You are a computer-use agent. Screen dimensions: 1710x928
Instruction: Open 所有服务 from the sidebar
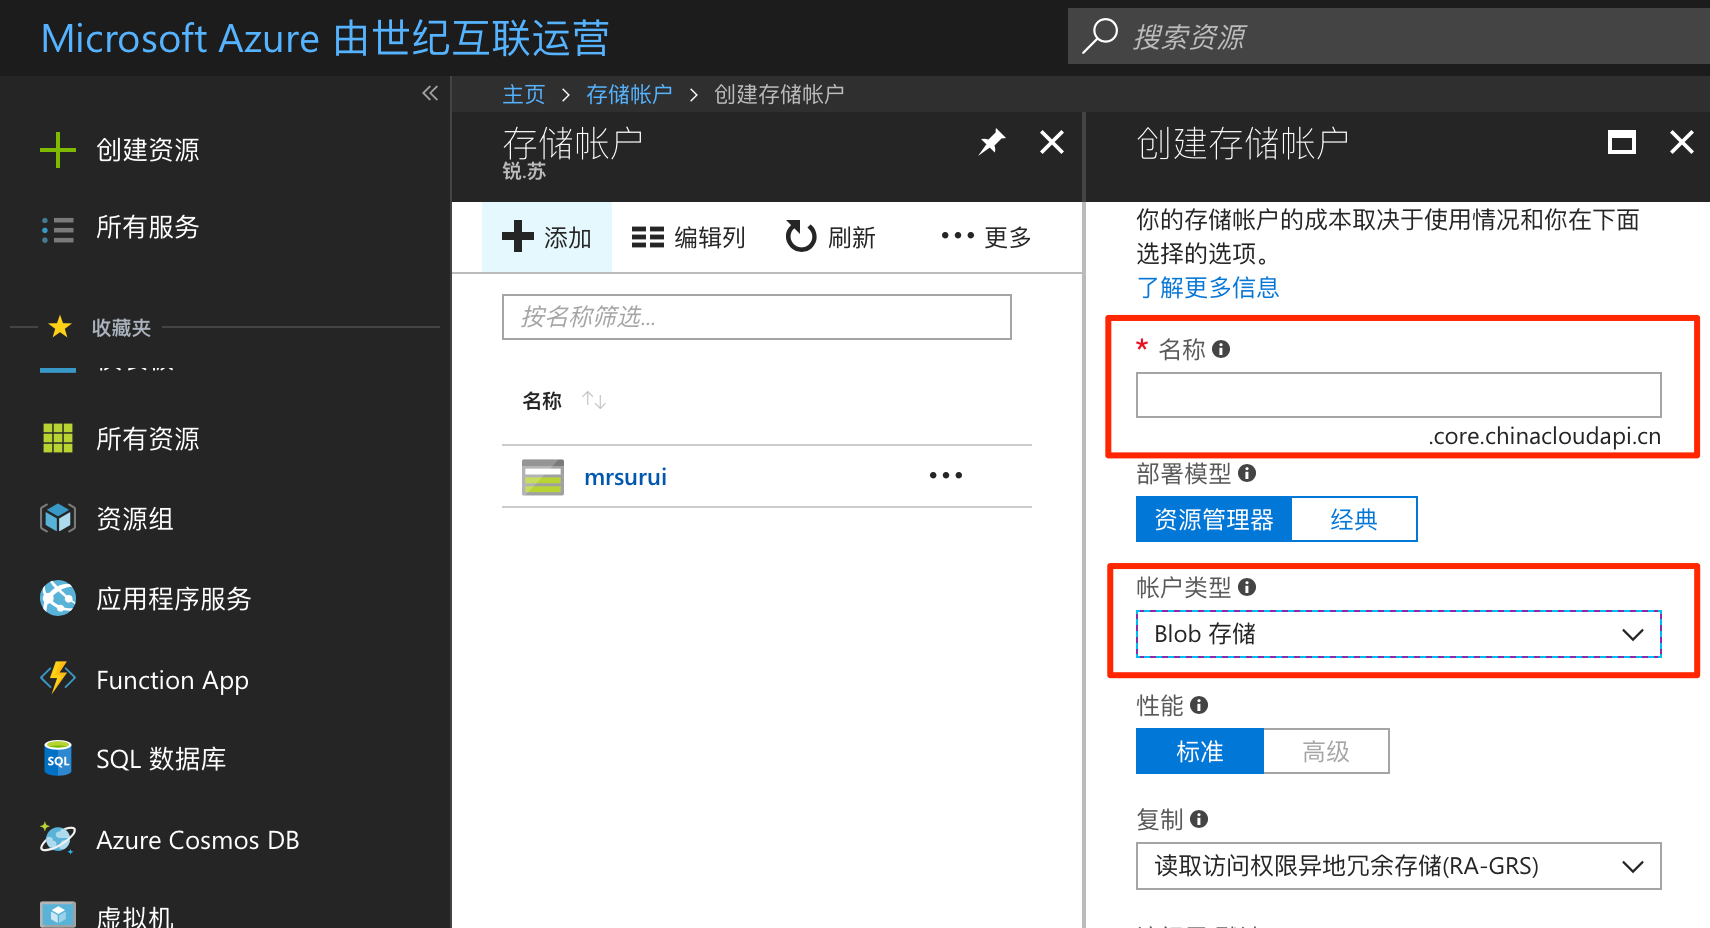[x=149, y=228]
